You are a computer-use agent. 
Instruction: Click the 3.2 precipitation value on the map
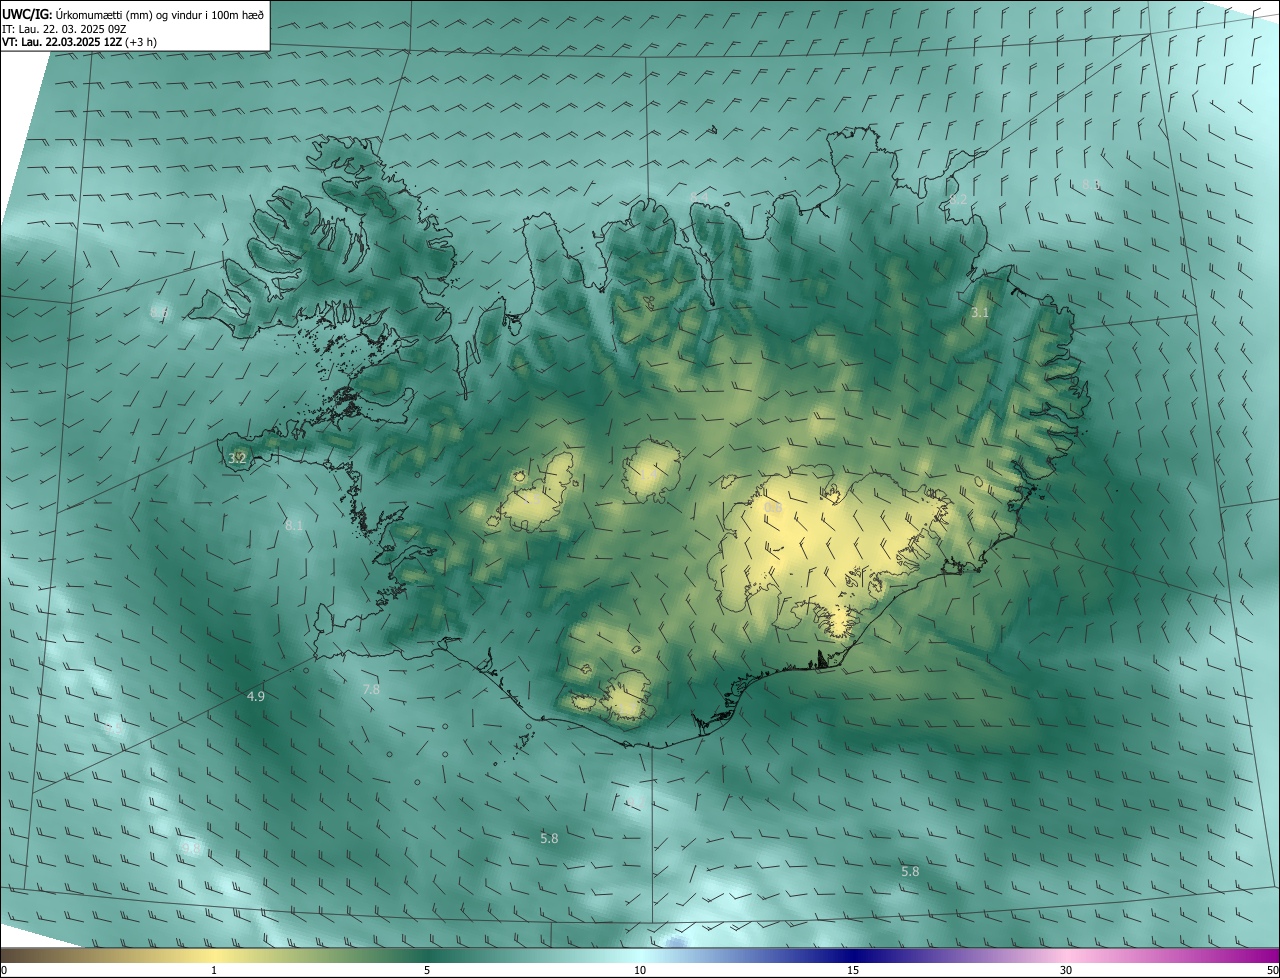(237, 458)
